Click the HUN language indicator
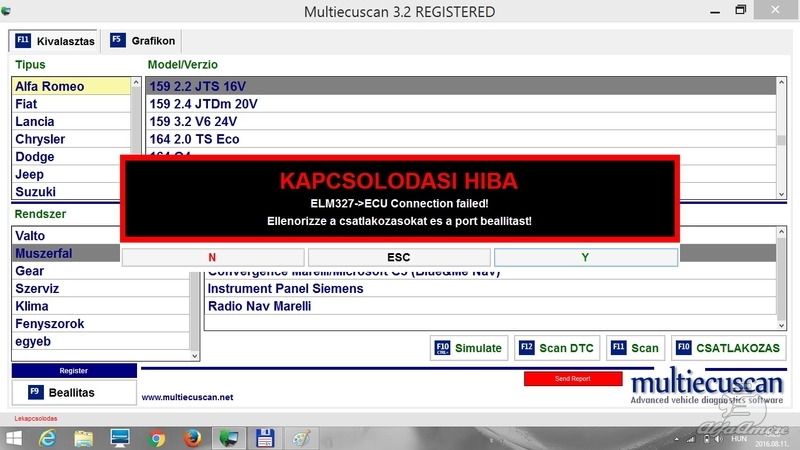This screenshot has height=450, width=800. [738, 439]
